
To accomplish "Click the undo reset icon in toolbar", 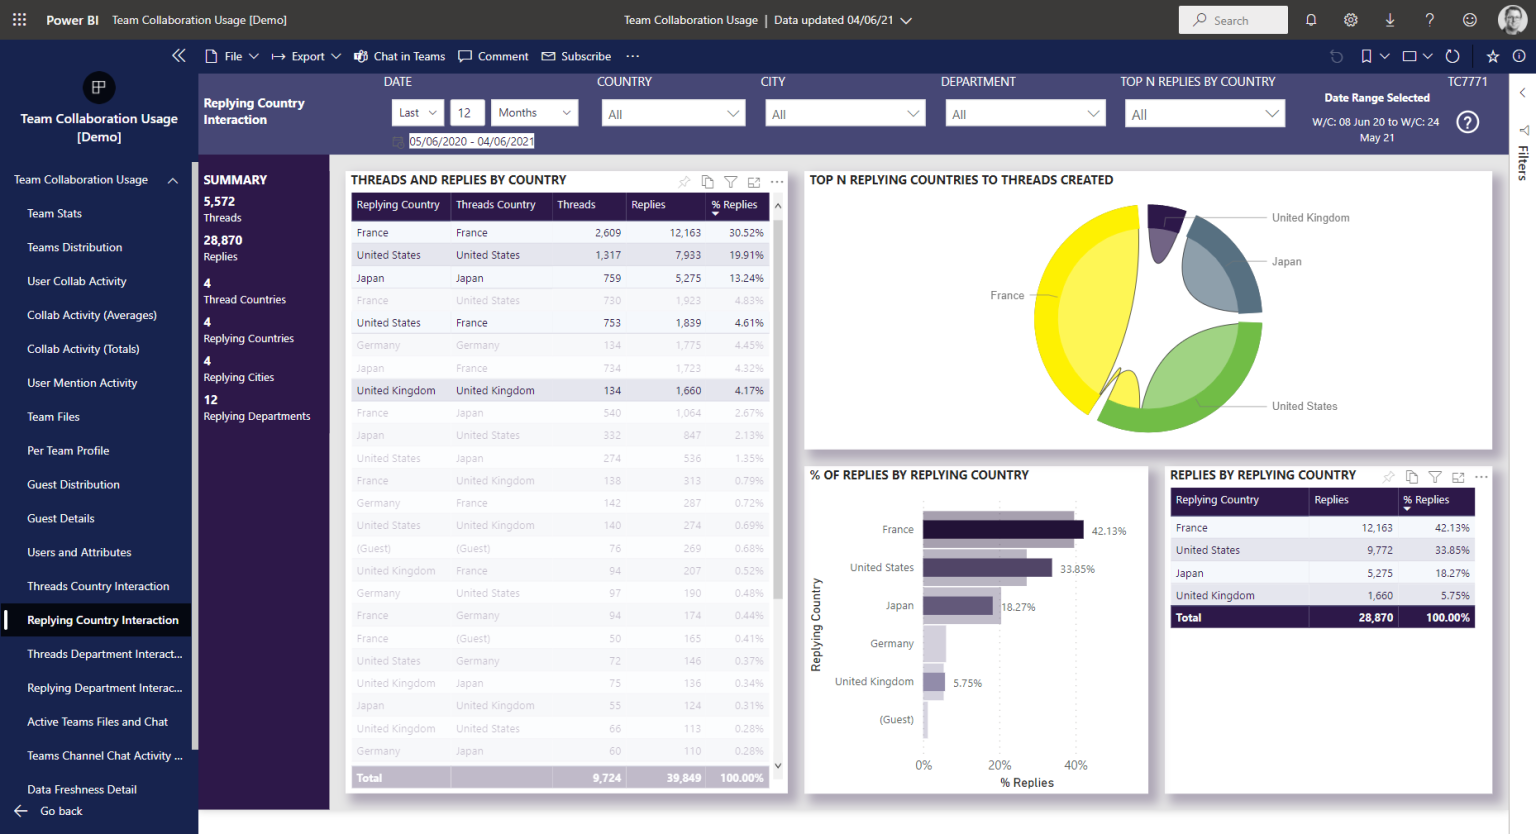I will pos(1337,57).
